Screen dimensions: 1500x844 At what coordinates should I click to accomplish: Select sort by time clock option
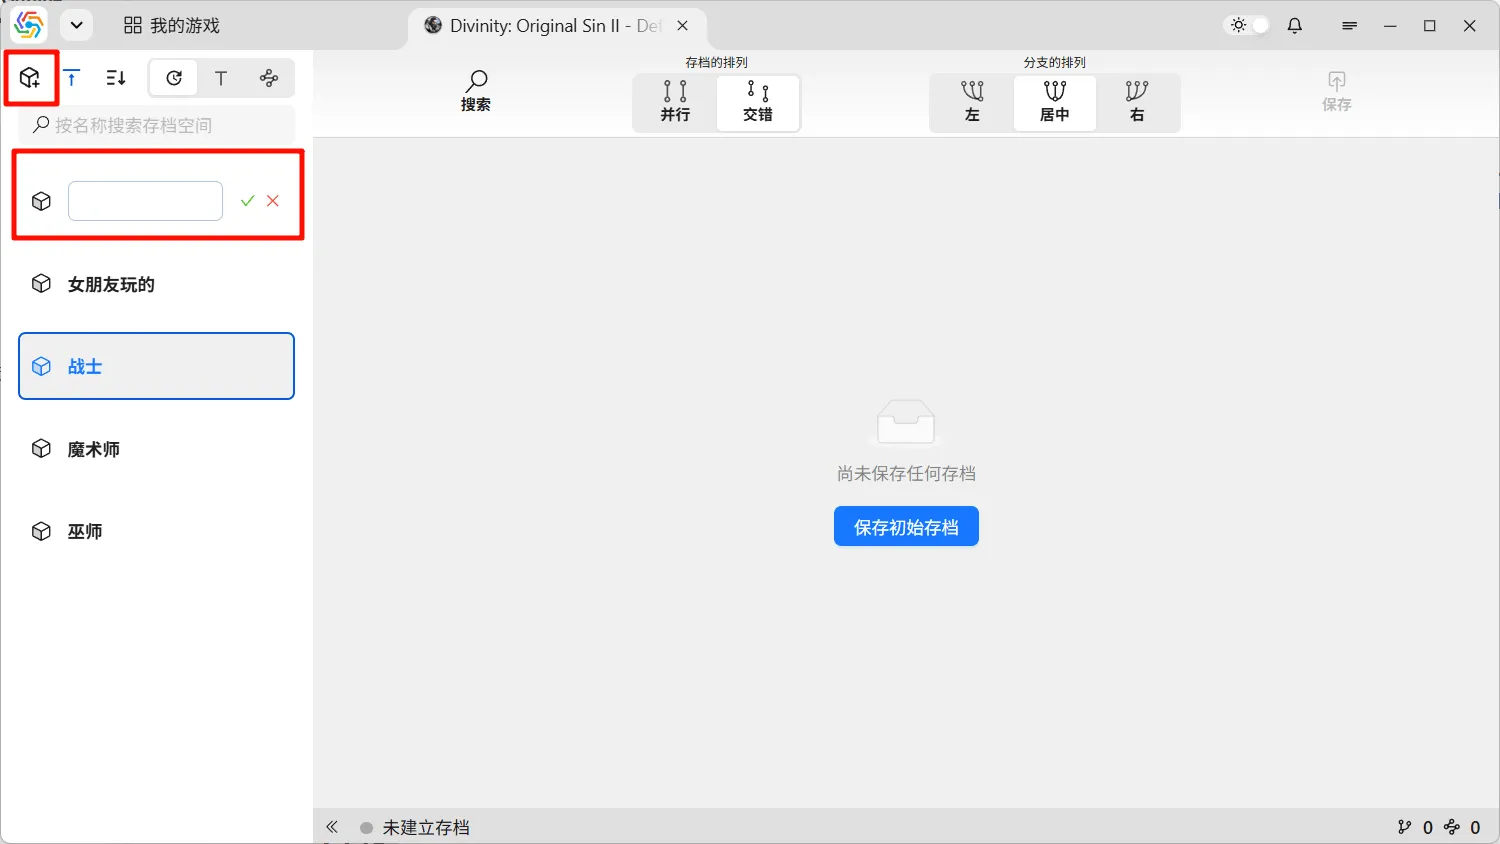[x=174, y=78]
